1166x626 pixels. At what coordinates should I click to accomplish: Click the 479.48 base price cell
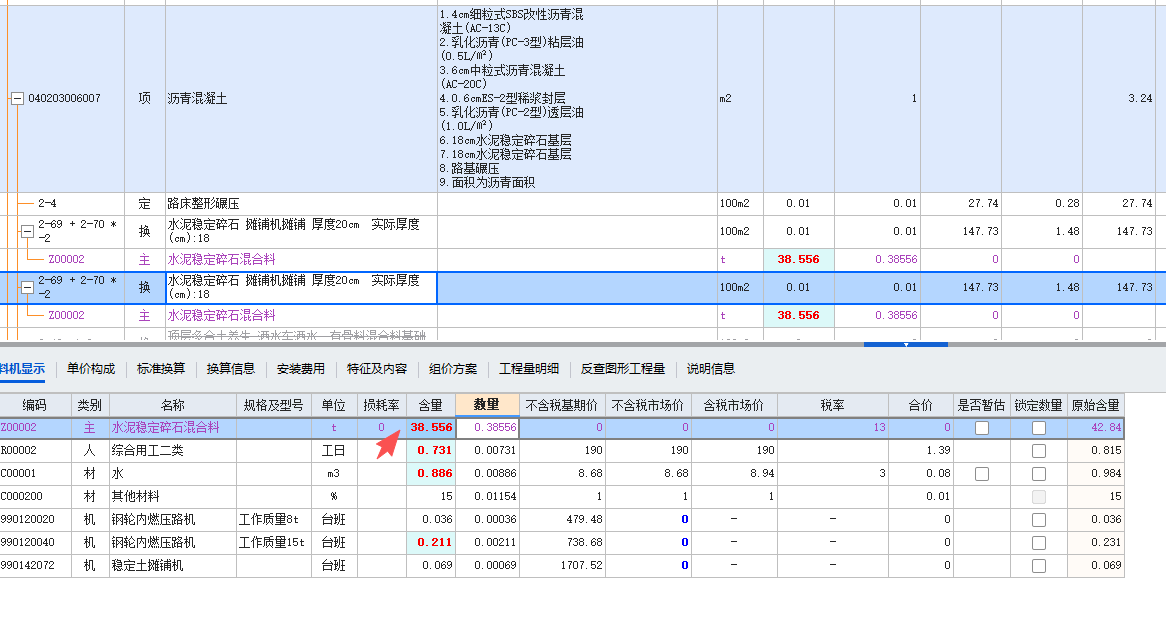(x=562, y=520)
